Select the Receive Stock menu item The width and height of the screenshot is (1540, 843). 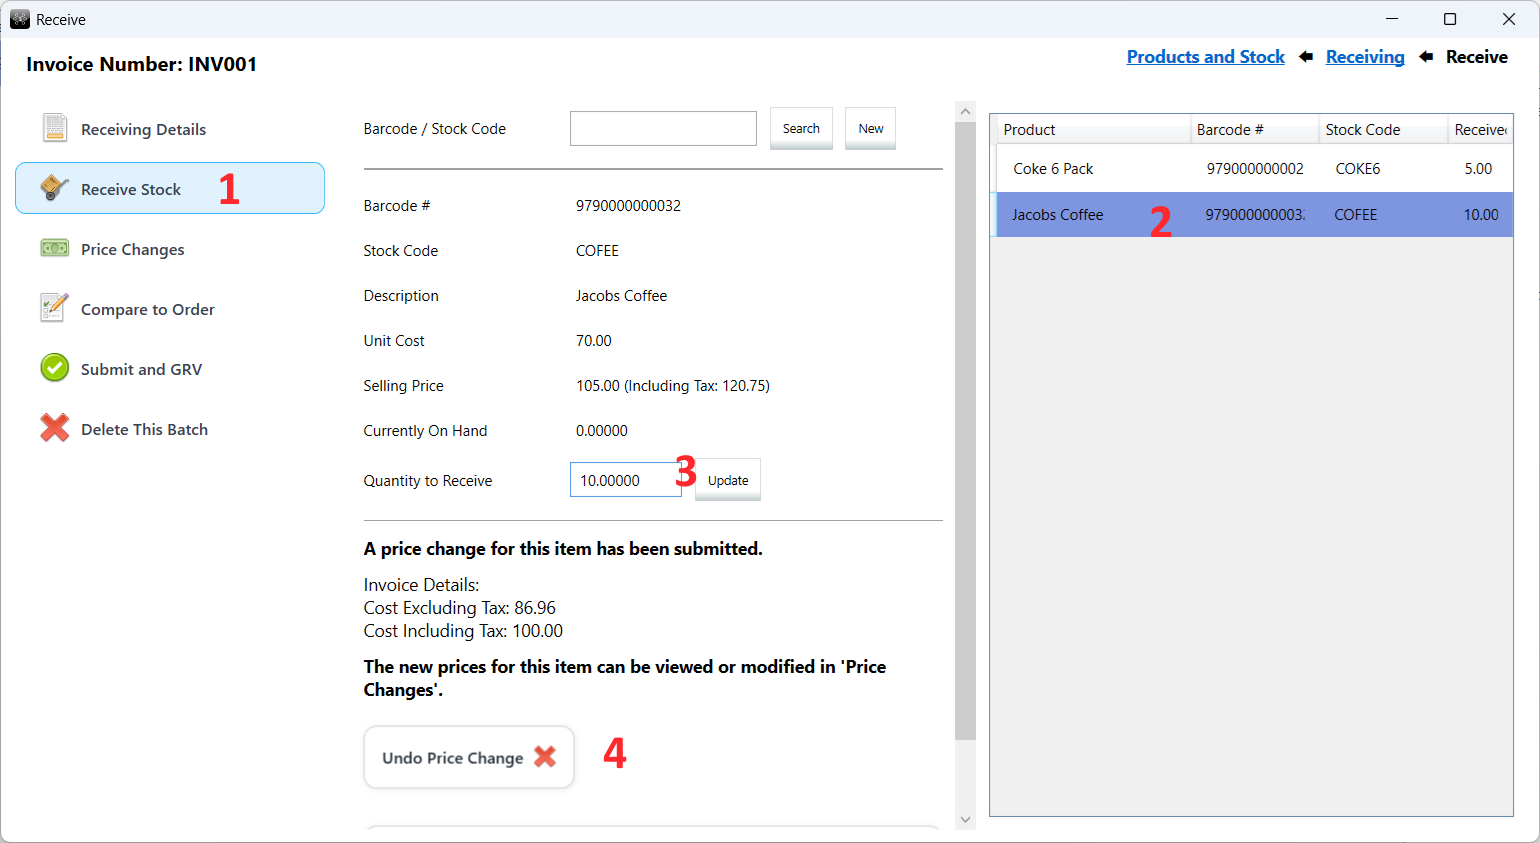tap(170, 188)
